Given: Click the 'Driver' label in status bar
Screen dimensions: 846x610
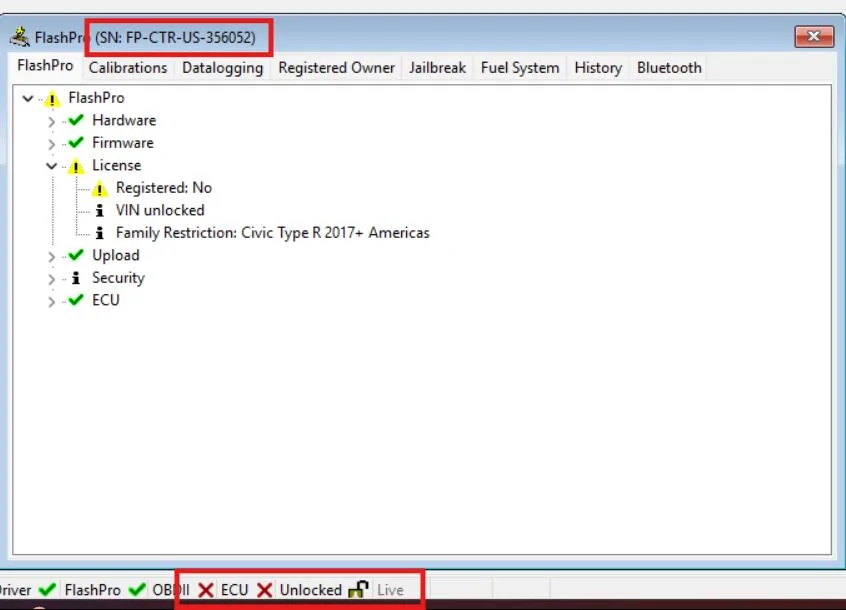Looking at the screenshot, I should [15, 590].
